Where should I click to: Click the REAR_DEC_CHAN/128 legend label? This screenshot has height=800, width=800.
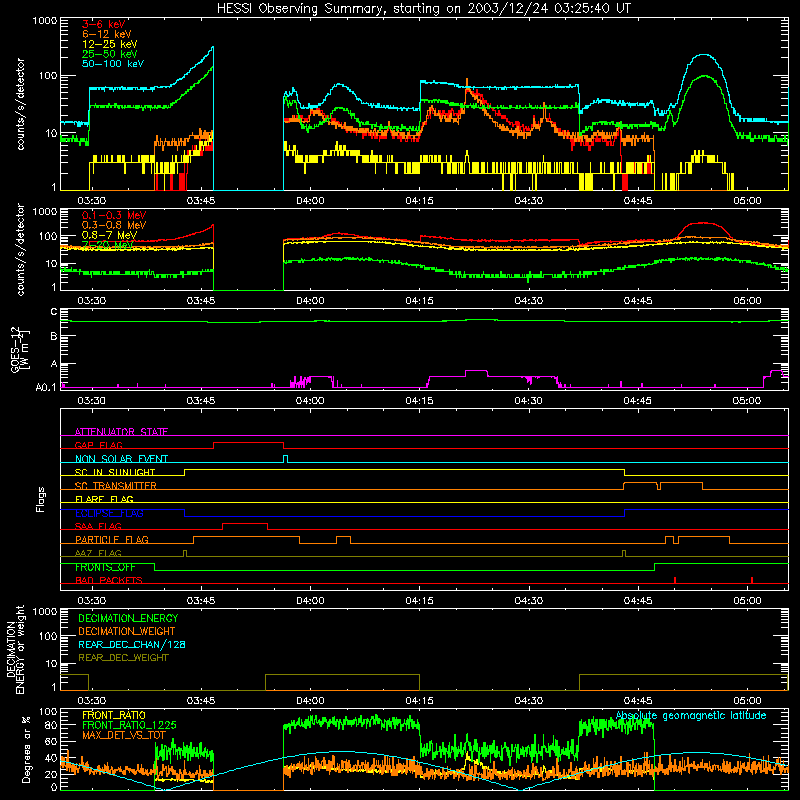click(x=132, y=644)
